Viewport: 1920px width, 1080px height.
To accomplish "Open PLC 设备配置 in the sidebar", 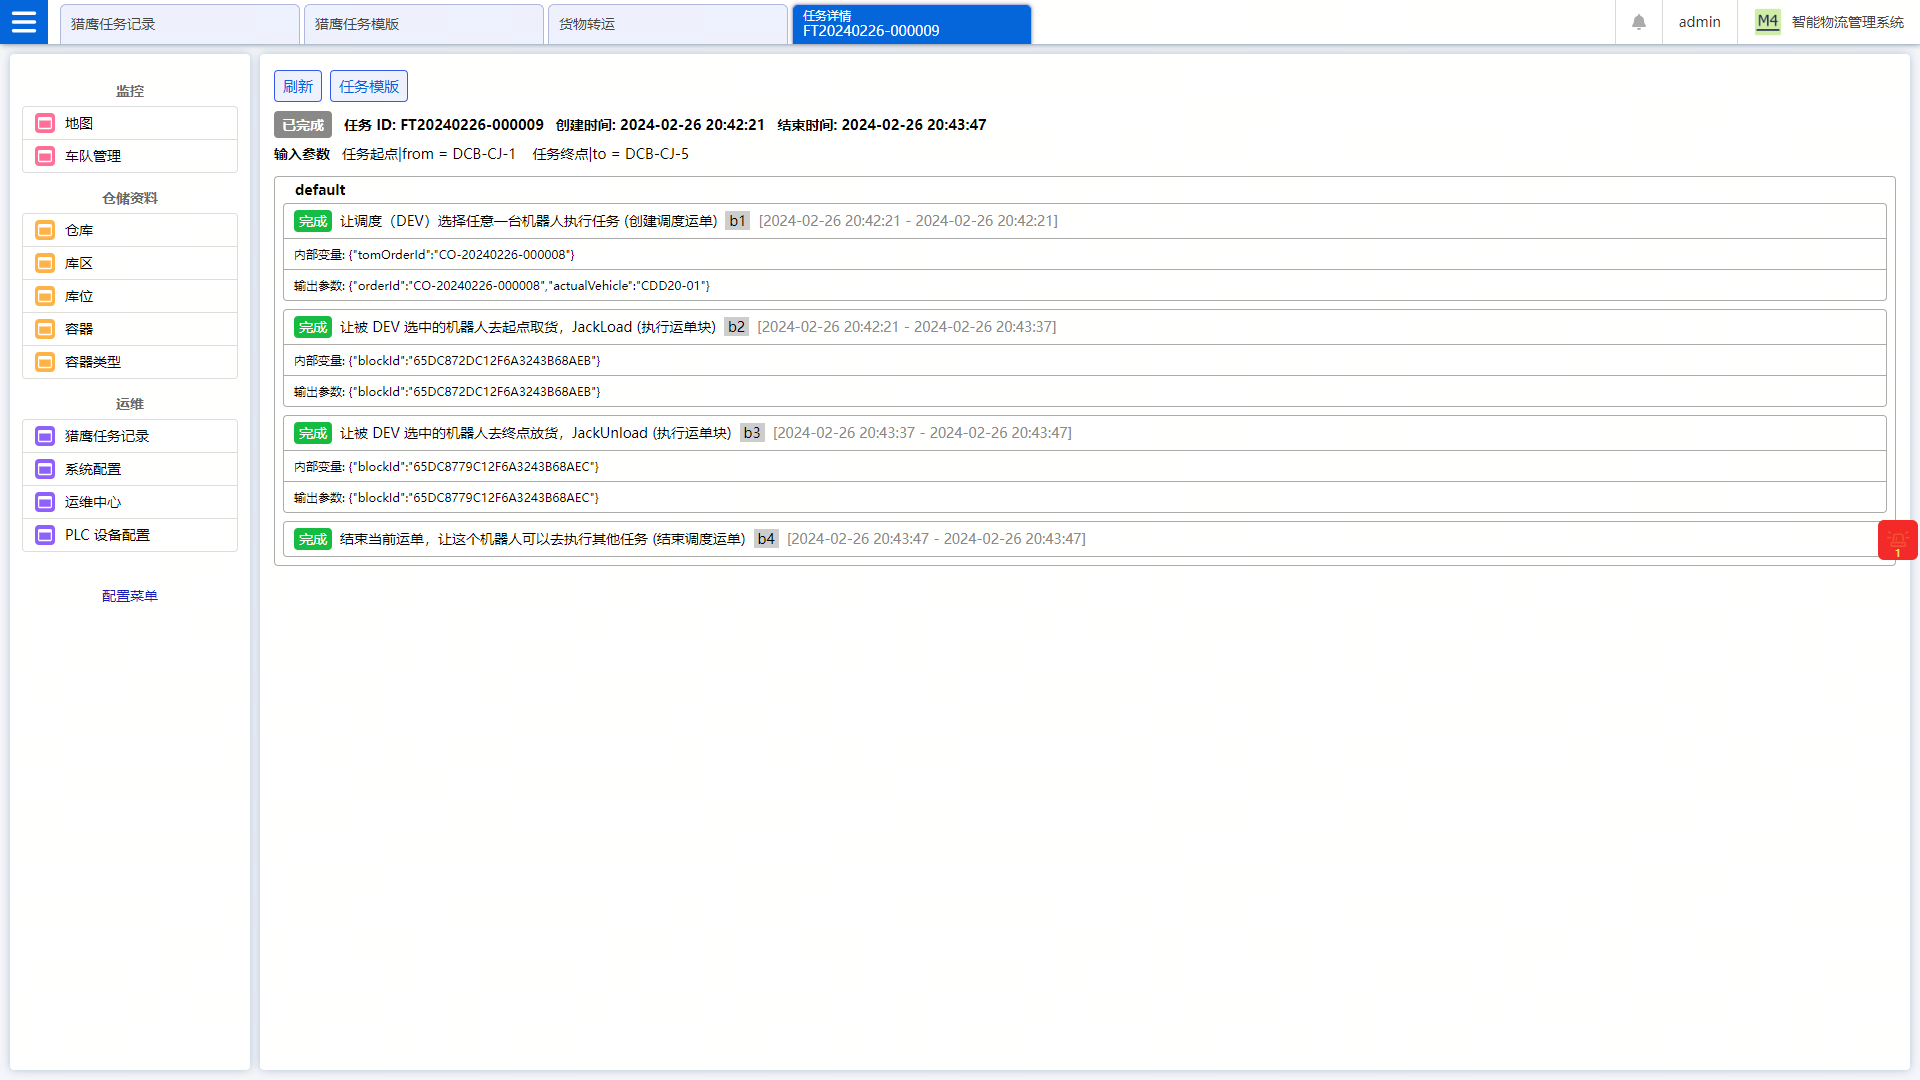I will [130, 535].
